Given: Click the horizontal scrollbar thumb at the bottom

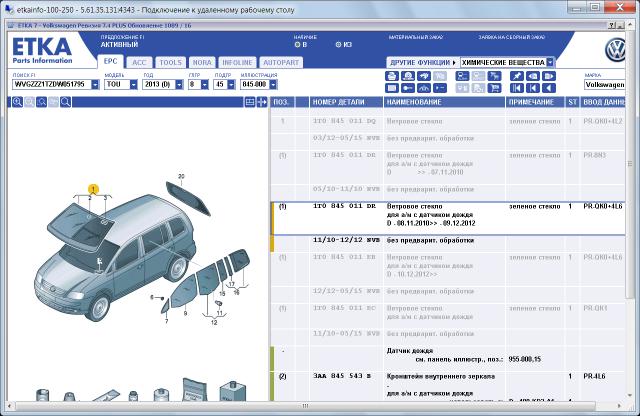Looking at the screenshot, I should pos(305,406).
